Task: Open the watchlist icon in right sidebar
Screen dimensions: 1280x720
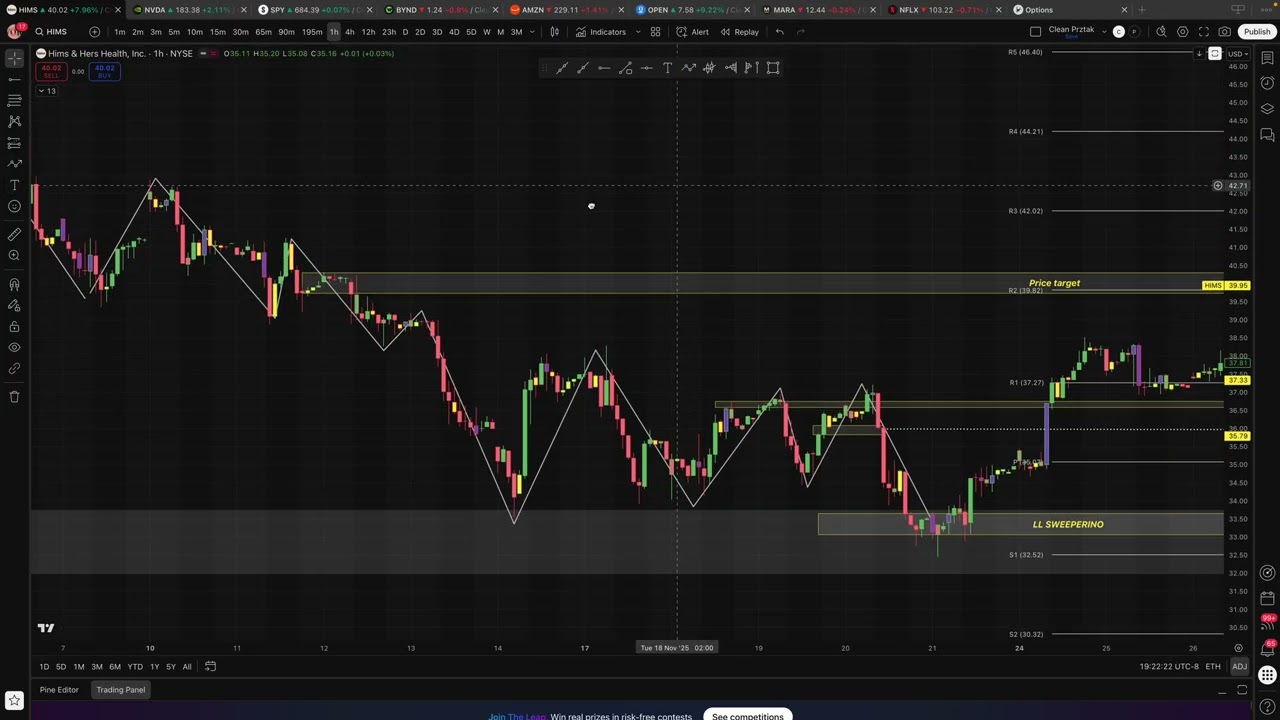Action: click(1267, 58)
